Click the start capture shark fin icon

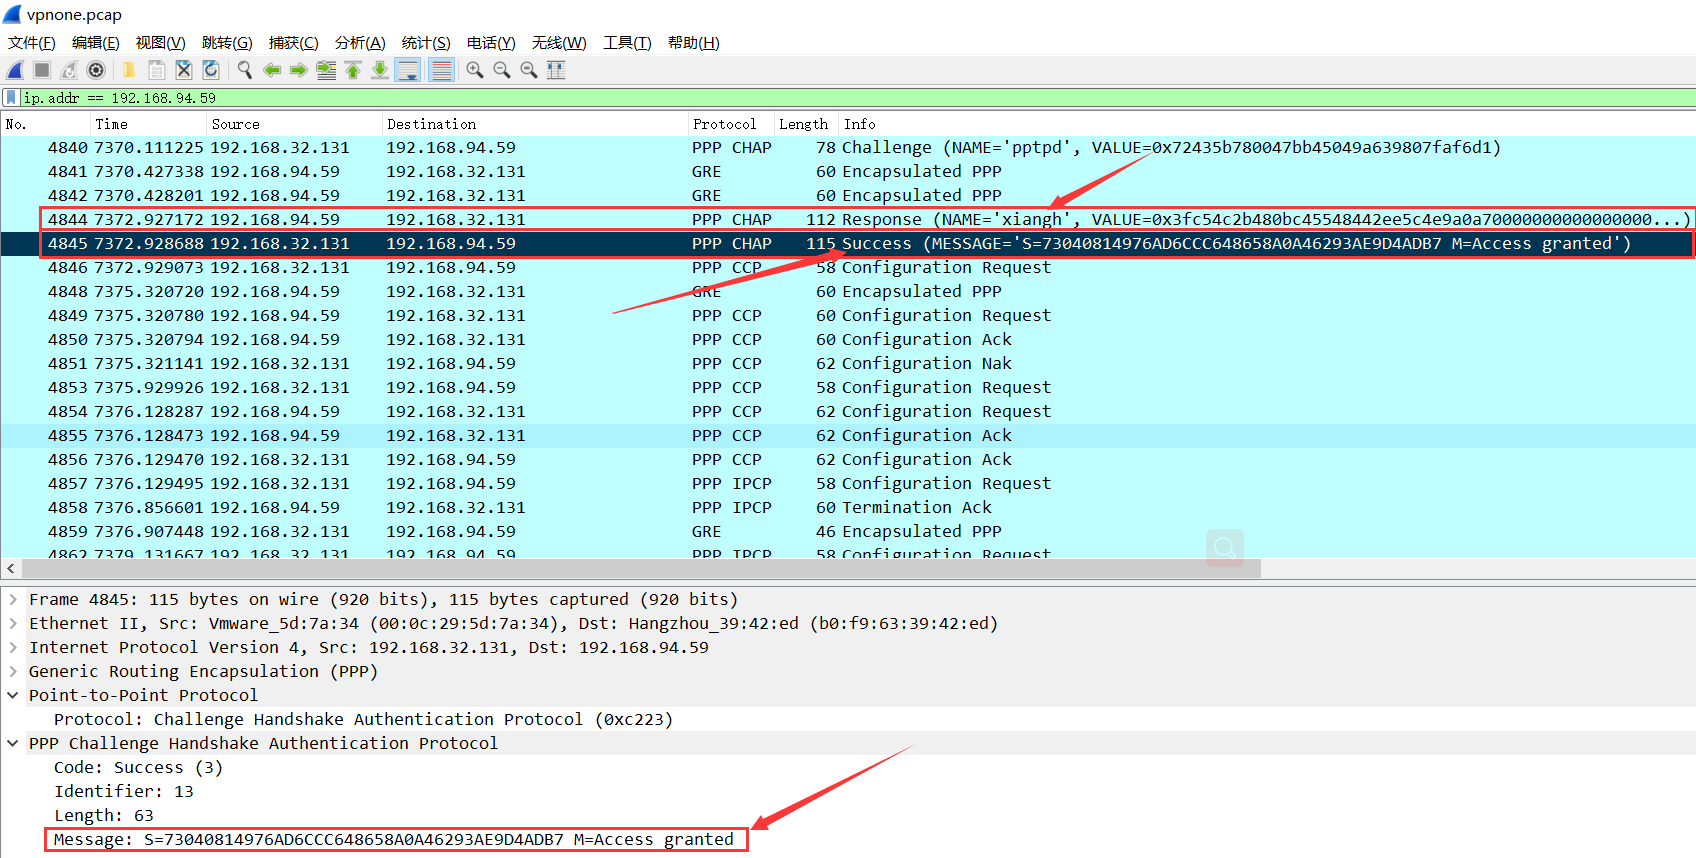pos(15,70)
